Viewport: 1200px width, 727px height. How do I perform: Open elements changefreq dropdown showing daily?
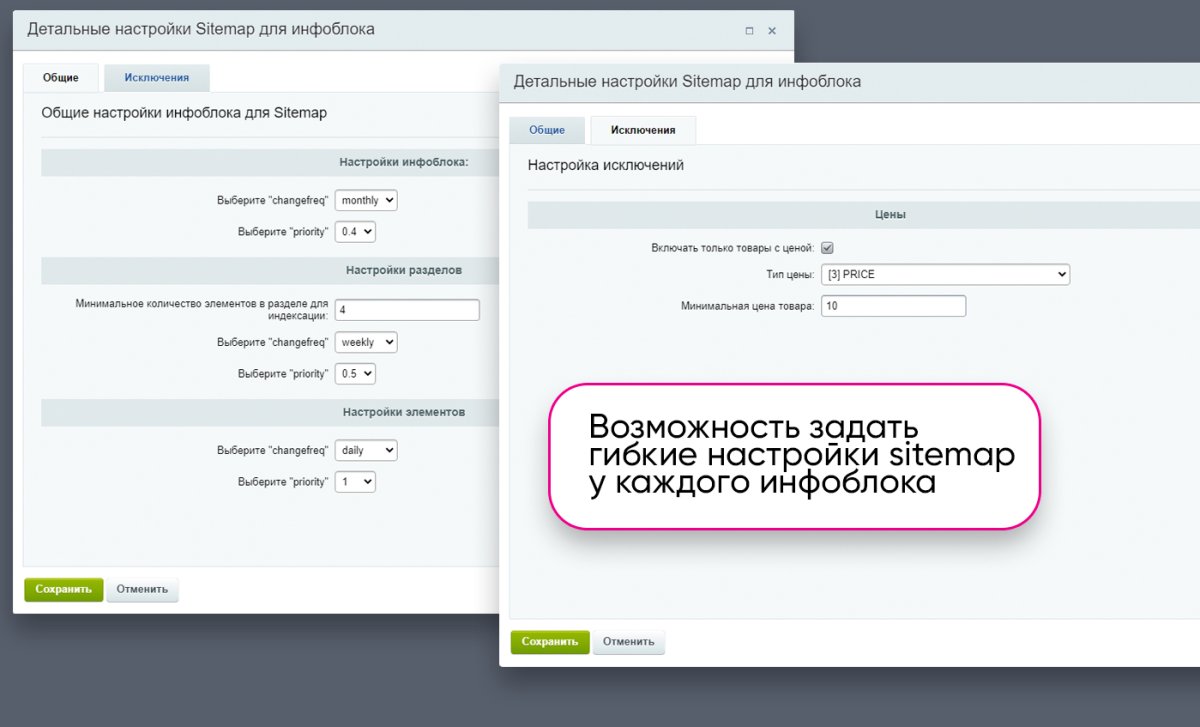point(366,450)
